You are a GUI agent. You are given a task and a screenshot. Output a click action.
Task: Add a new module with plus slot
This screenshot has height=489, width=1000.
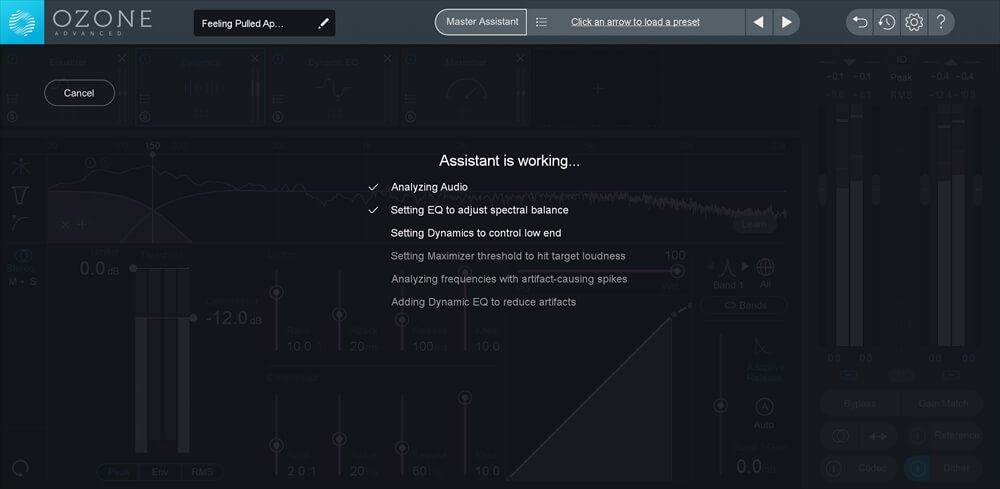(x=598, y=89)
